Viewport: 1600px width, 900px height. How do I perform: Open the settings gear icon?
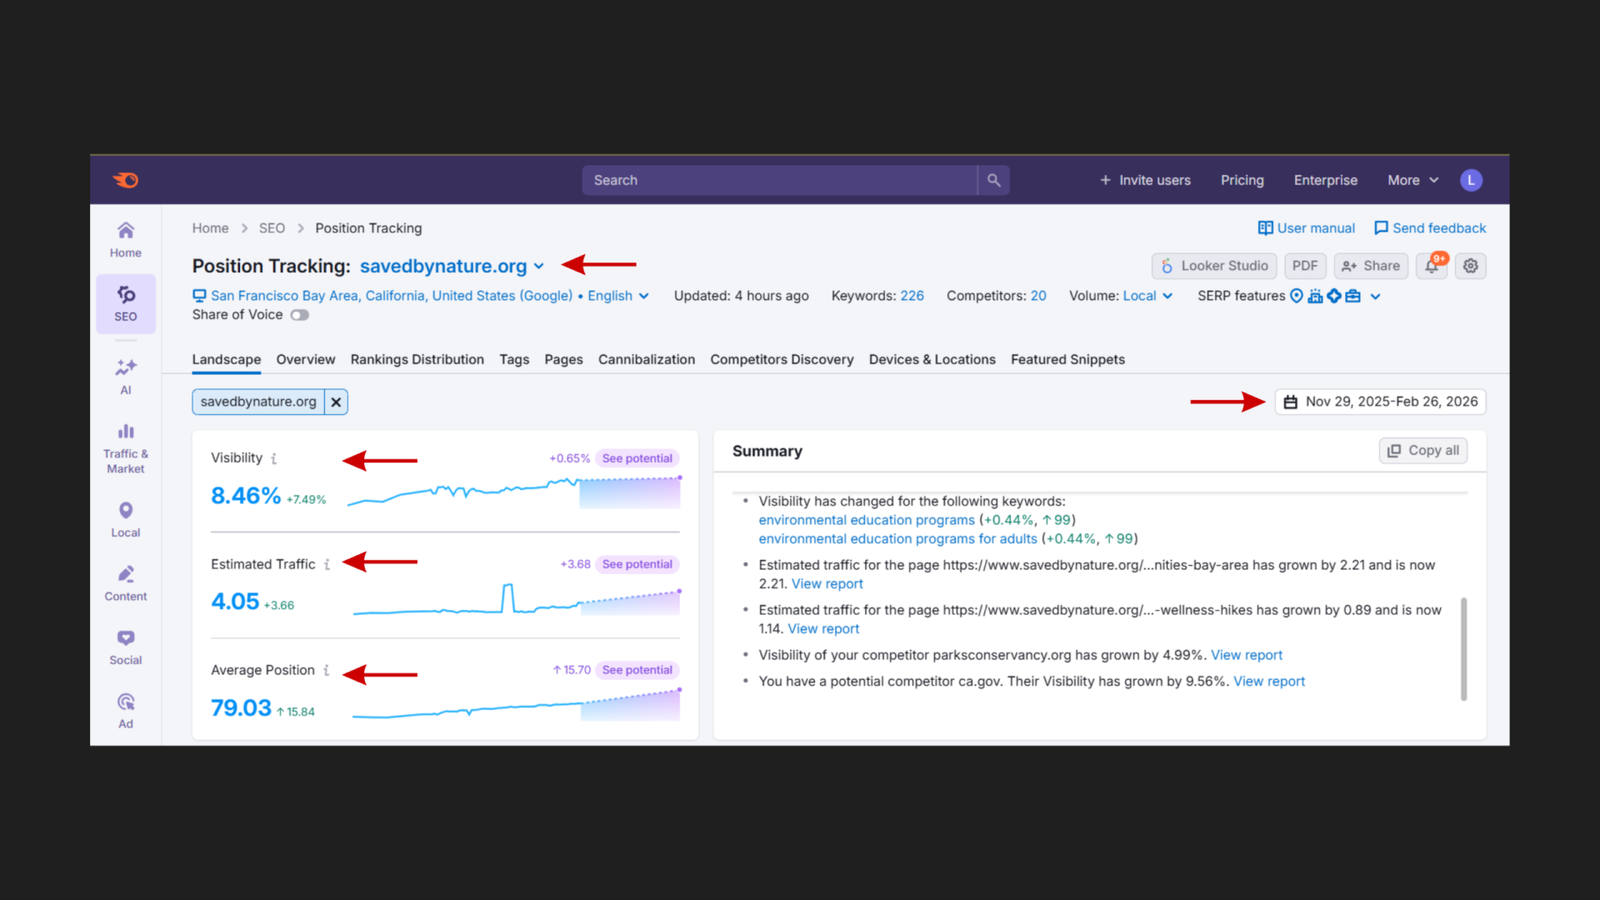1470,266
